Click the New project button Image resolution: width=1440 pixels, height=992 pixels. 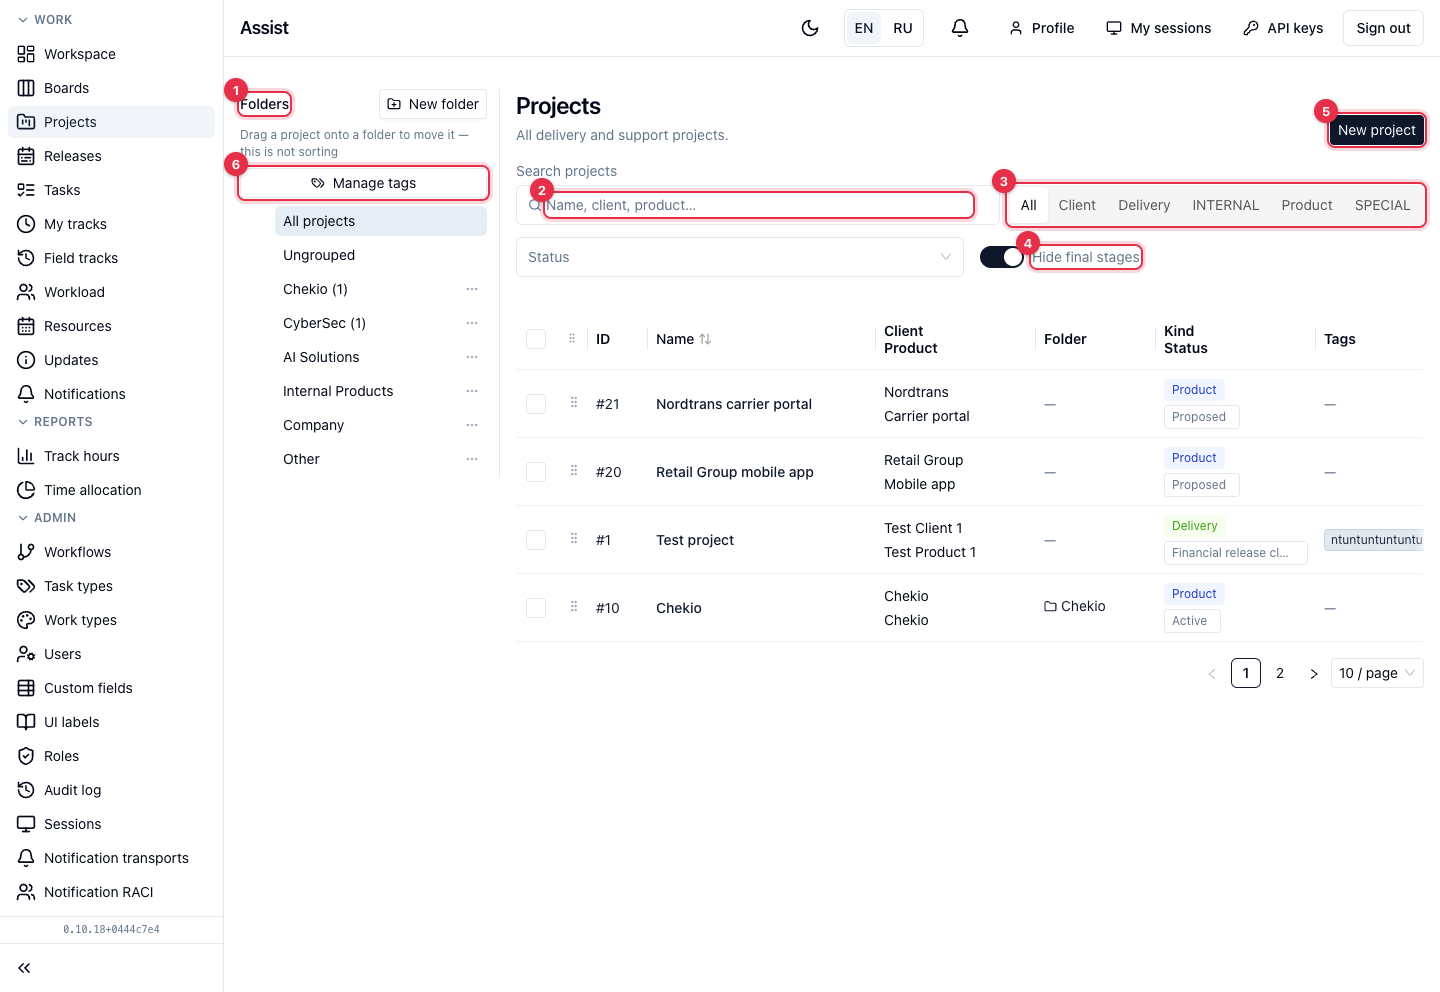(x=1377, y=130)
